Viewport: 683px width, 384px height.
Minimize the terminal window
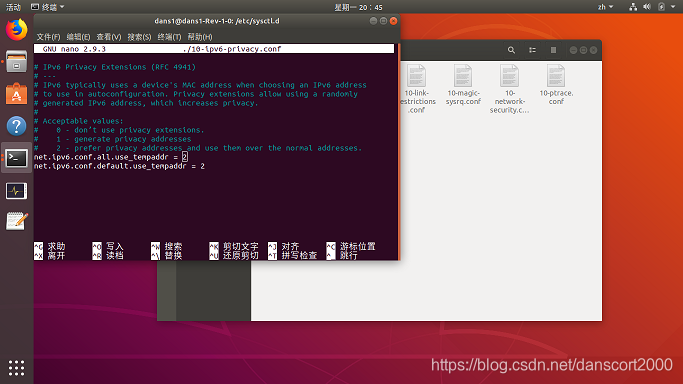click(373, 21)
